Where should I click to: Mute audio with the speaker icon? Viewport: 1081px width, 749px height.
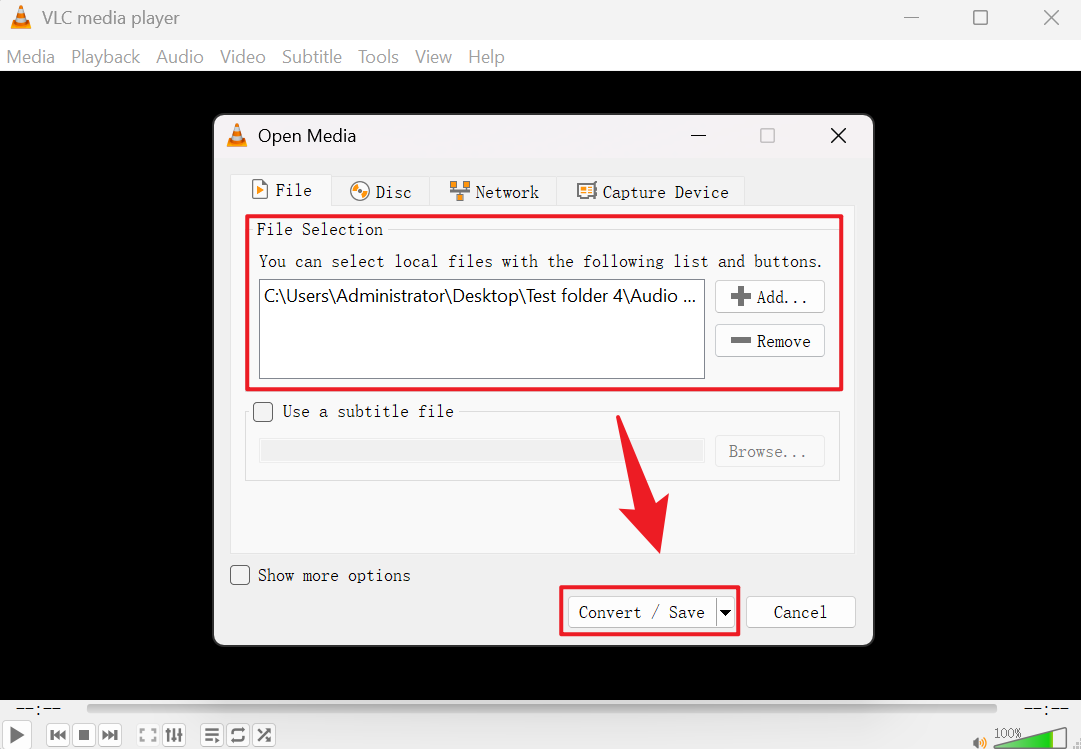[980, 742]
